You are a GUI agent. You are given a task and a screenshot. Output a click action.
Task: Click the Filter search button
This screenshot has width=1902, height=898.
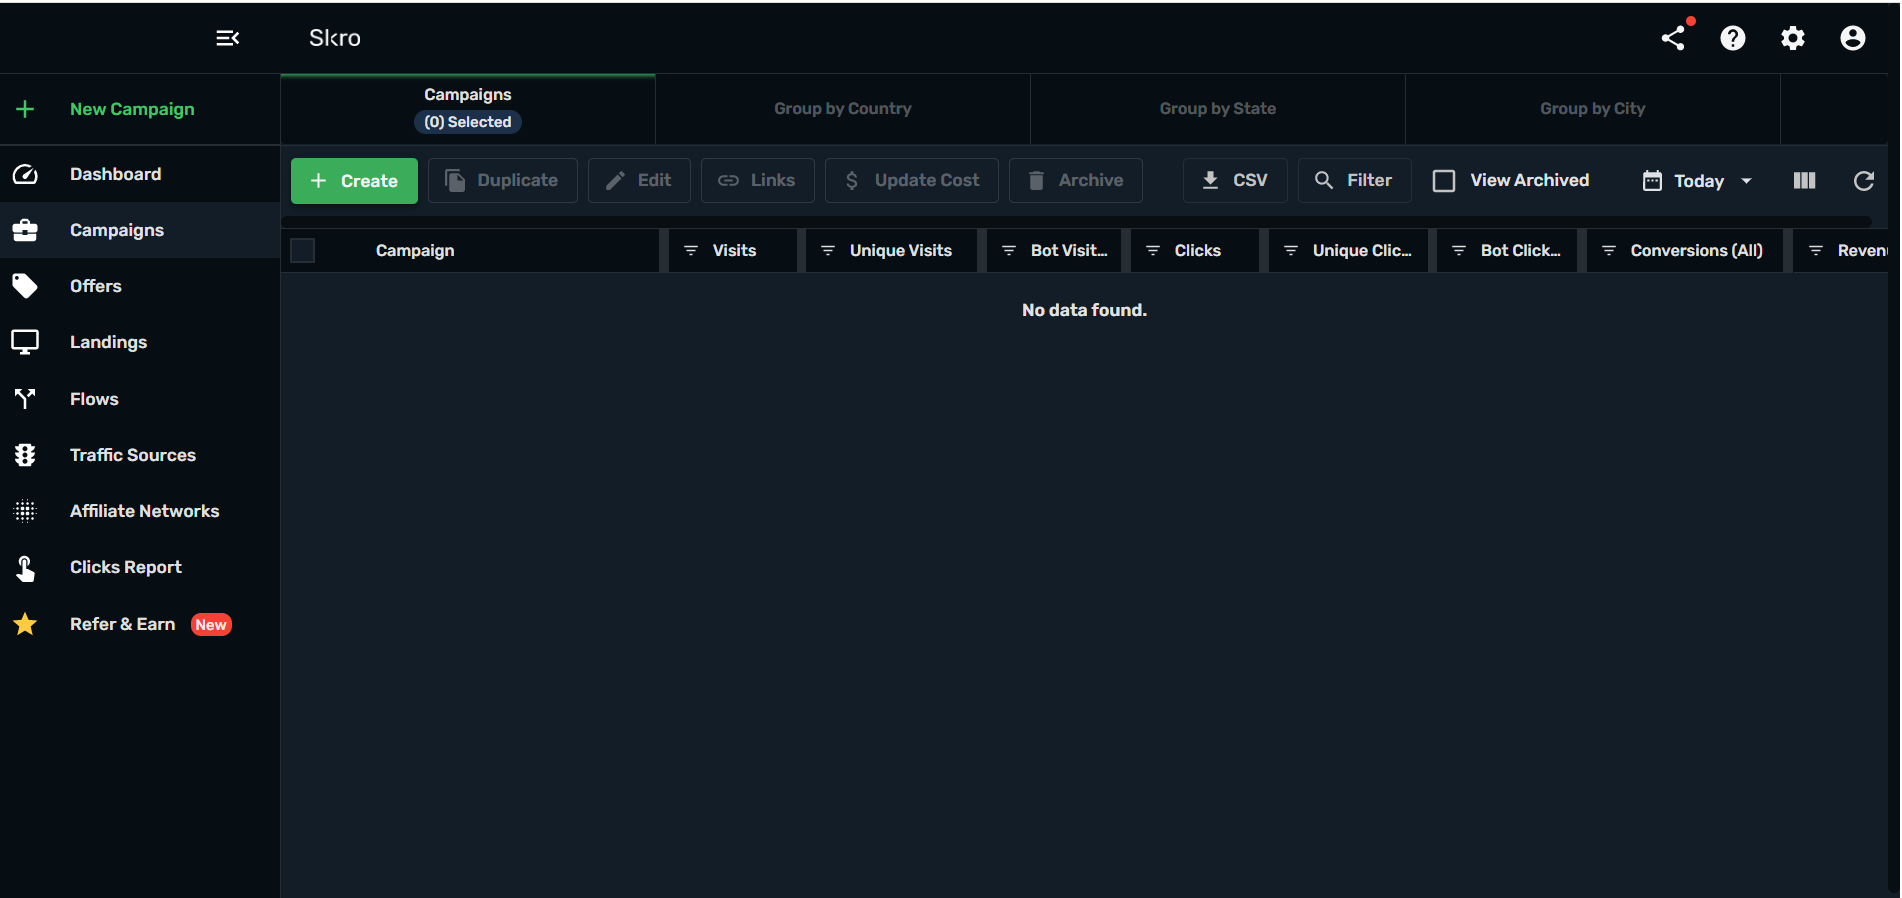point(1354,181)
